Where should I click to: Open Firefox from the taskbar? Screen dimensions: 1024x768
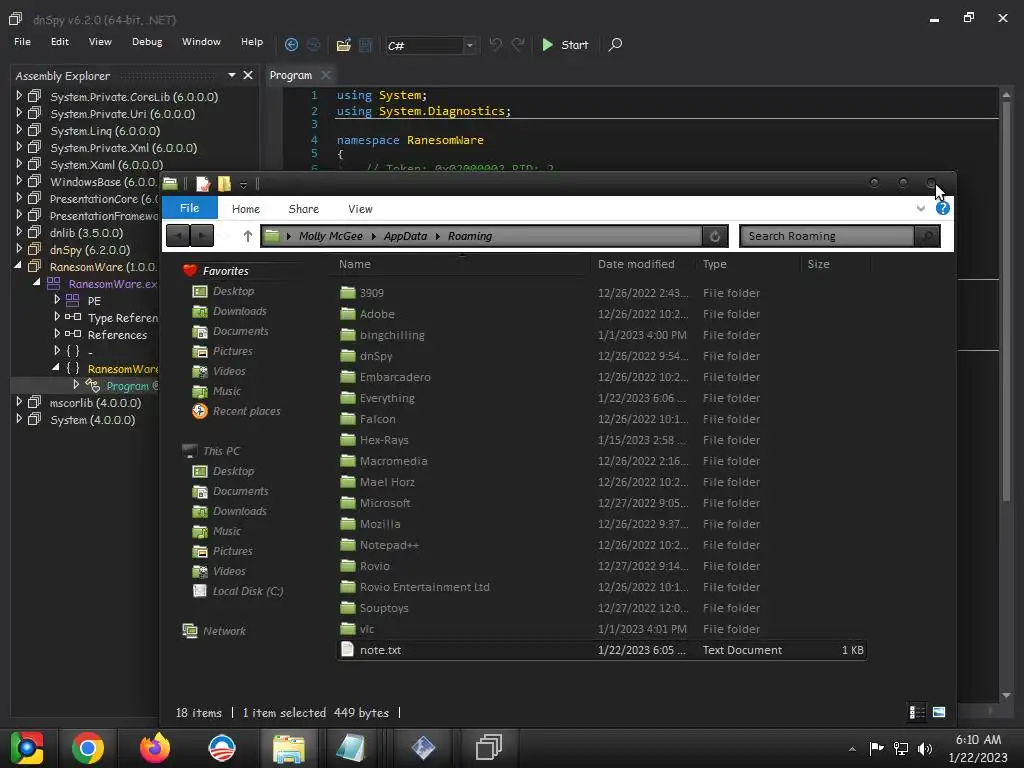pos(155,748)
